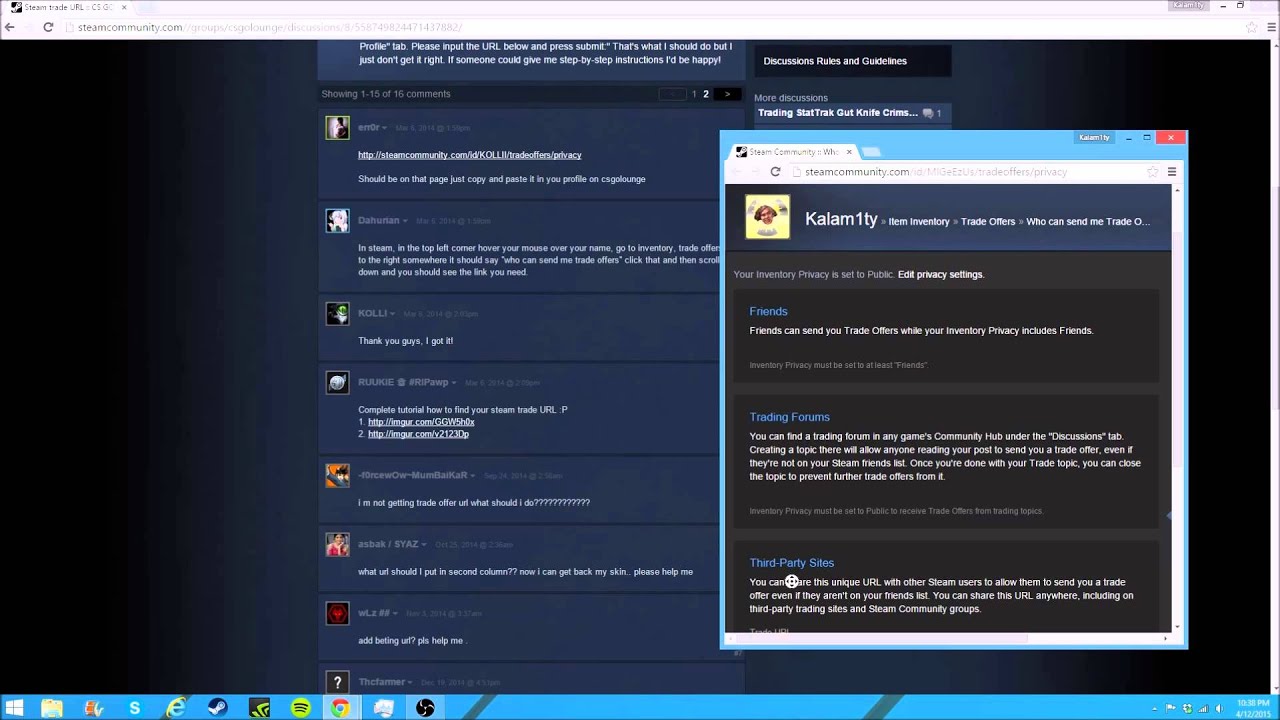Open the taskbar icon right of File Explorer

[x=93, y=708]
